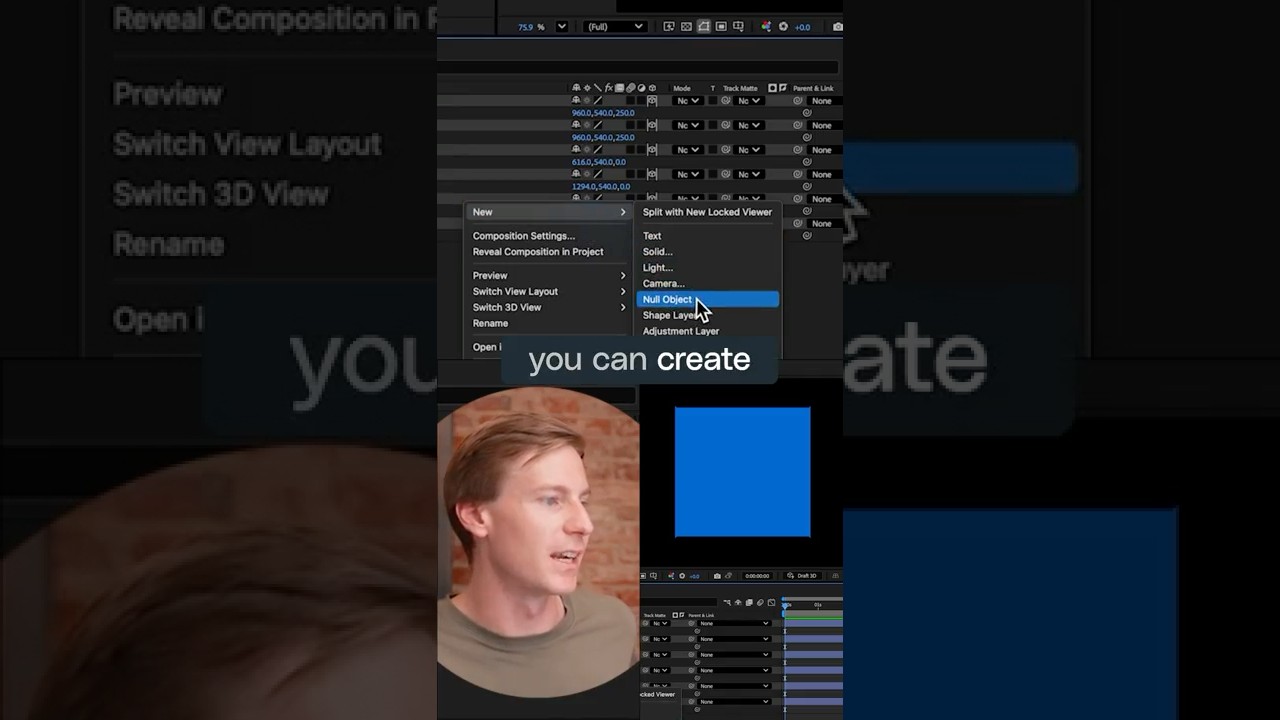Image resolution: width=1280 pixels, height=720 pixels.
Task: Open Graph Editor icon in bottom timeline
Action: click(x=771, y=603)
